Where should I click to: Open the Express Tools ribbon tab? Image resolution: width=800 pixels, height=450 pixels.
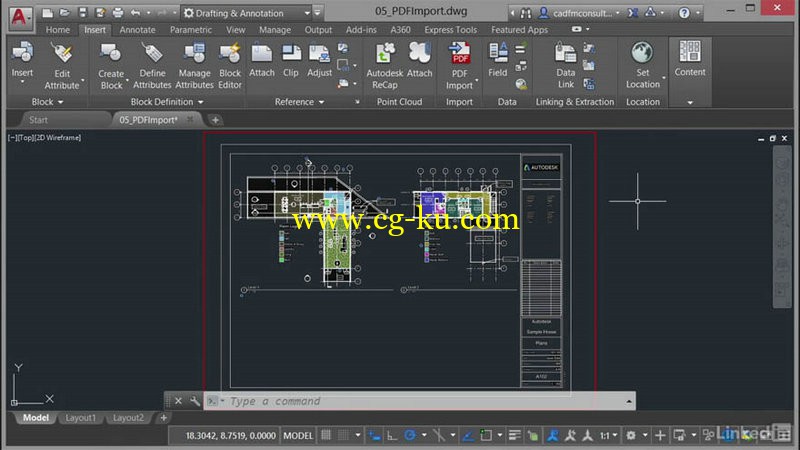click(x=451, y=30)
